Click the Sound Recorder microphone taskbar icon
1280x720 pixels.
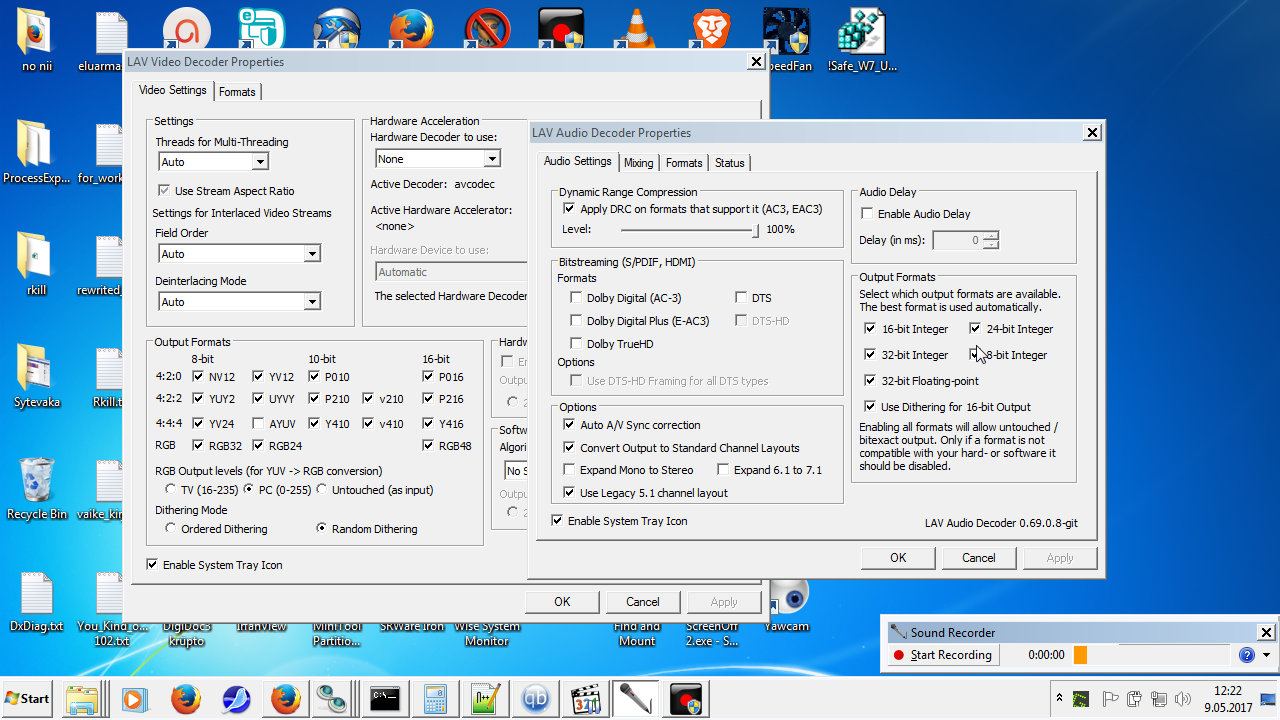click(x=635, y=698)
